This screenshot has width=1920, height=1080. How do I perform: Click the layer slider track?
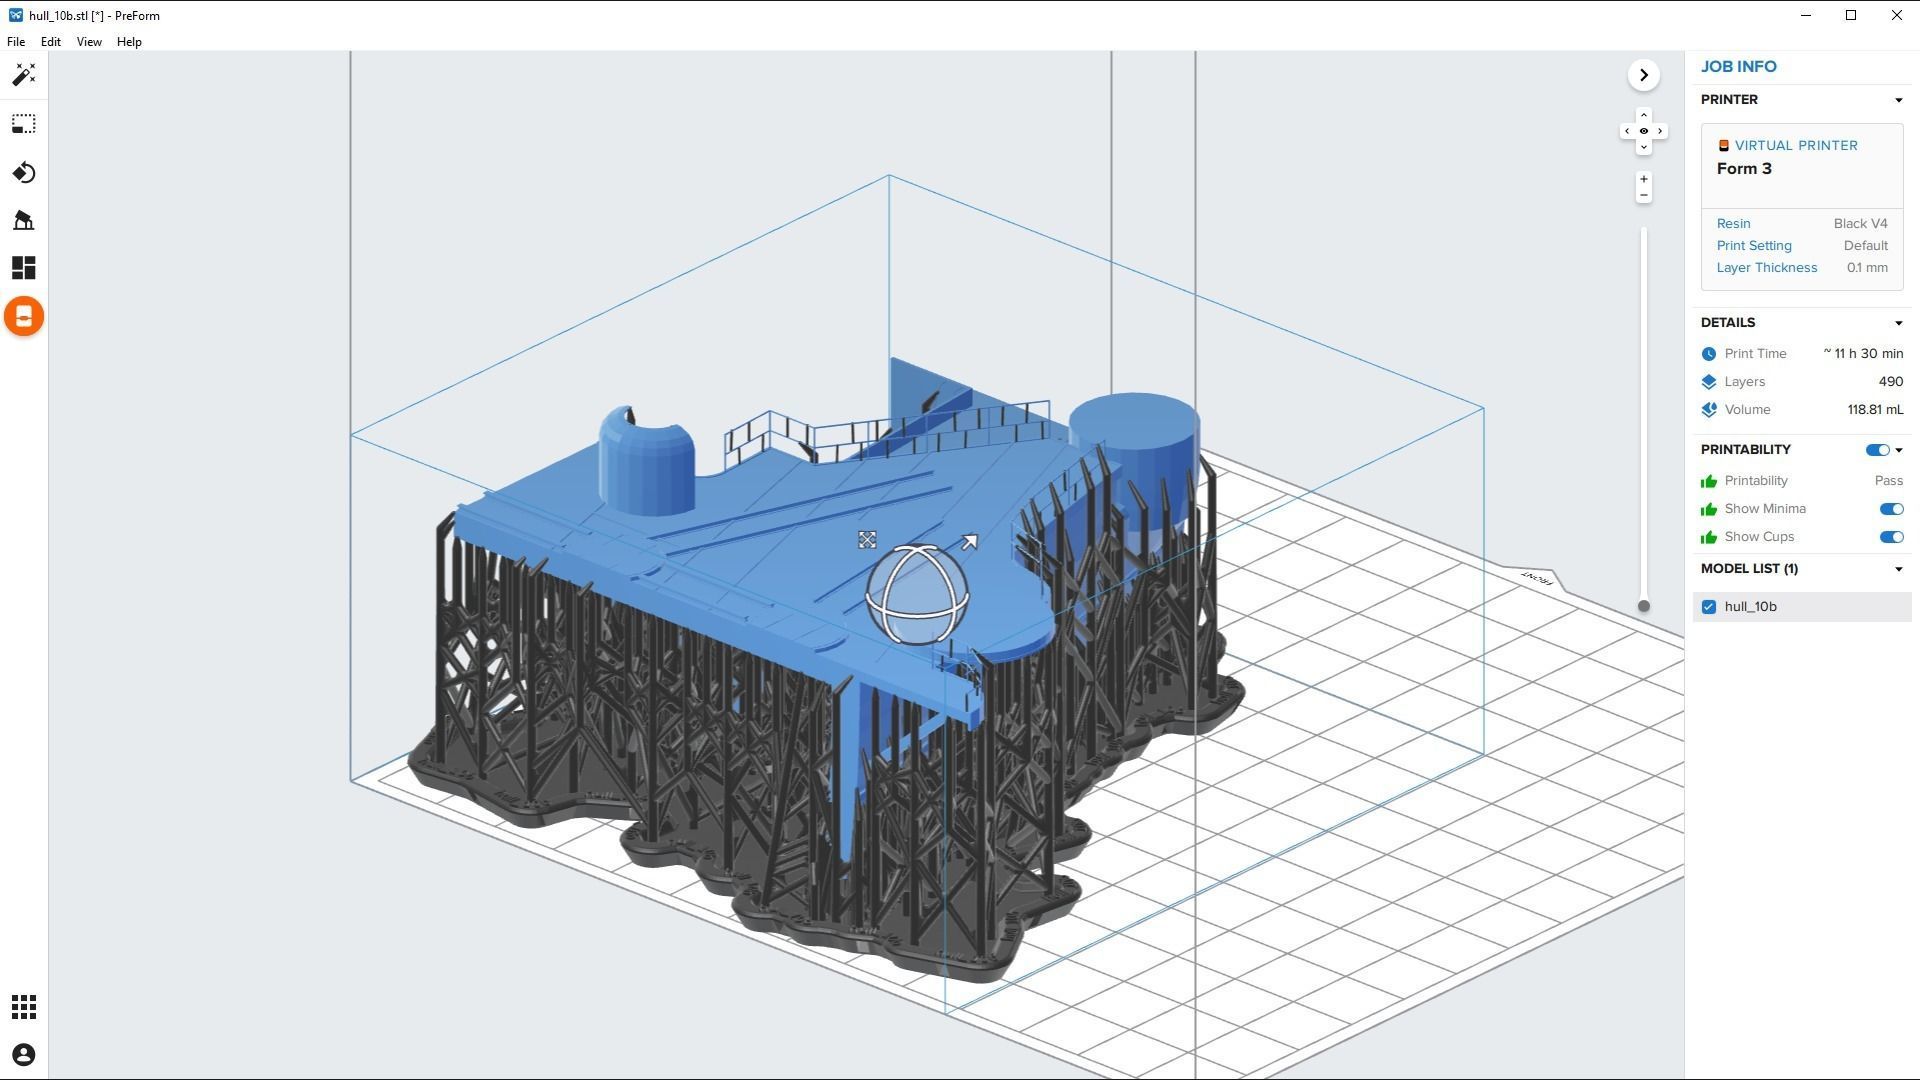[x=1643, y=415]
